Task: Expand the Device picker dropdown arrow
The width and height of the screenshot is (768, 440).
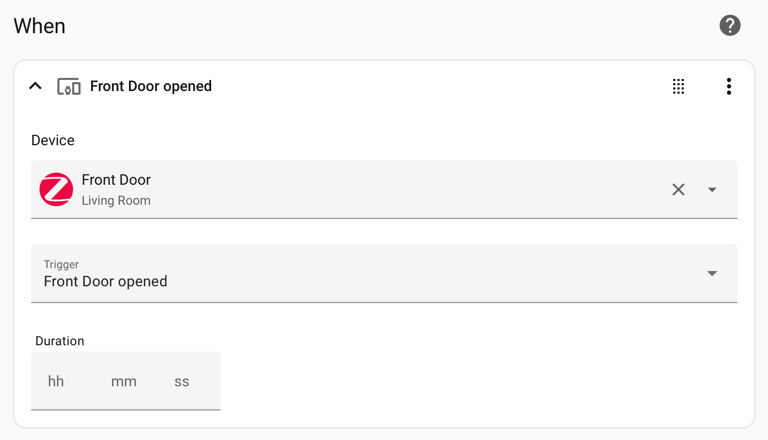Action: [x=712, y=189]
